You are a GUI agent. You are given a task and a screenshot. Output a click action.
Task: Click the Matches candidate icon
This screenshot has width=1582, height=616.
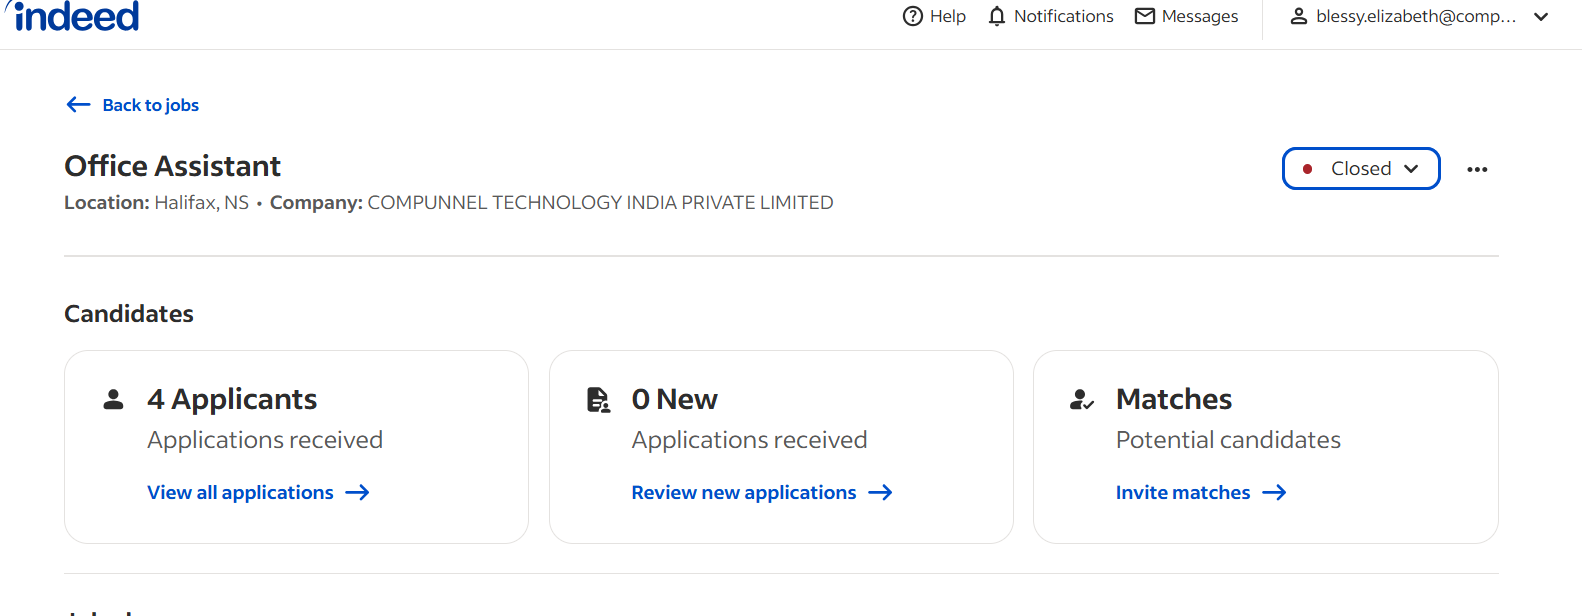tap(1082, 400)
